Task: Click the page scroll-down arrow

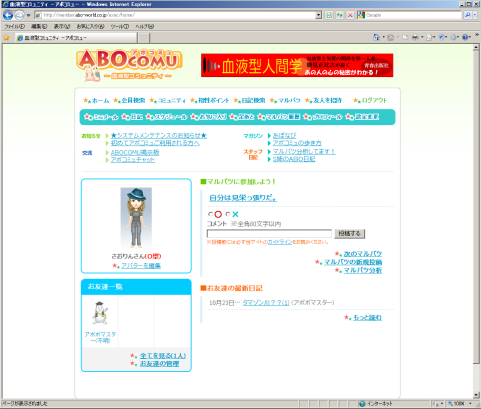Action: click(x=476, y=395)
